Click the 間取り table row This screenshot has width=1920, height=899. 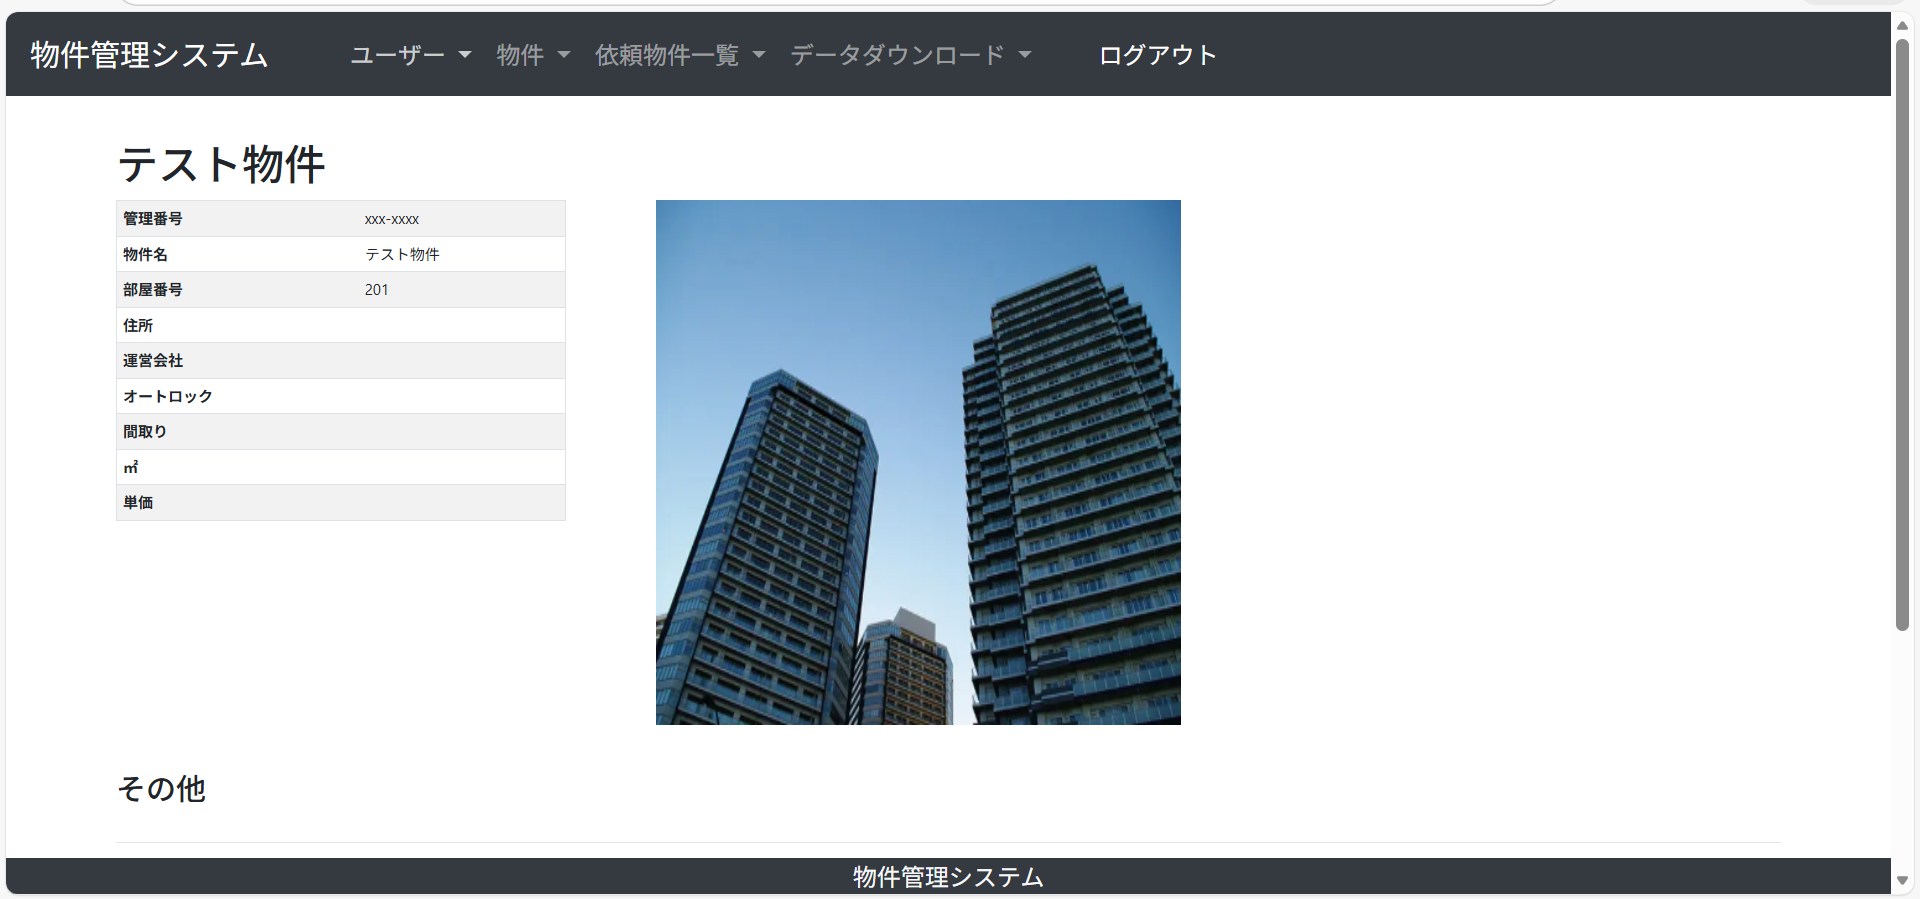point(340,432)
